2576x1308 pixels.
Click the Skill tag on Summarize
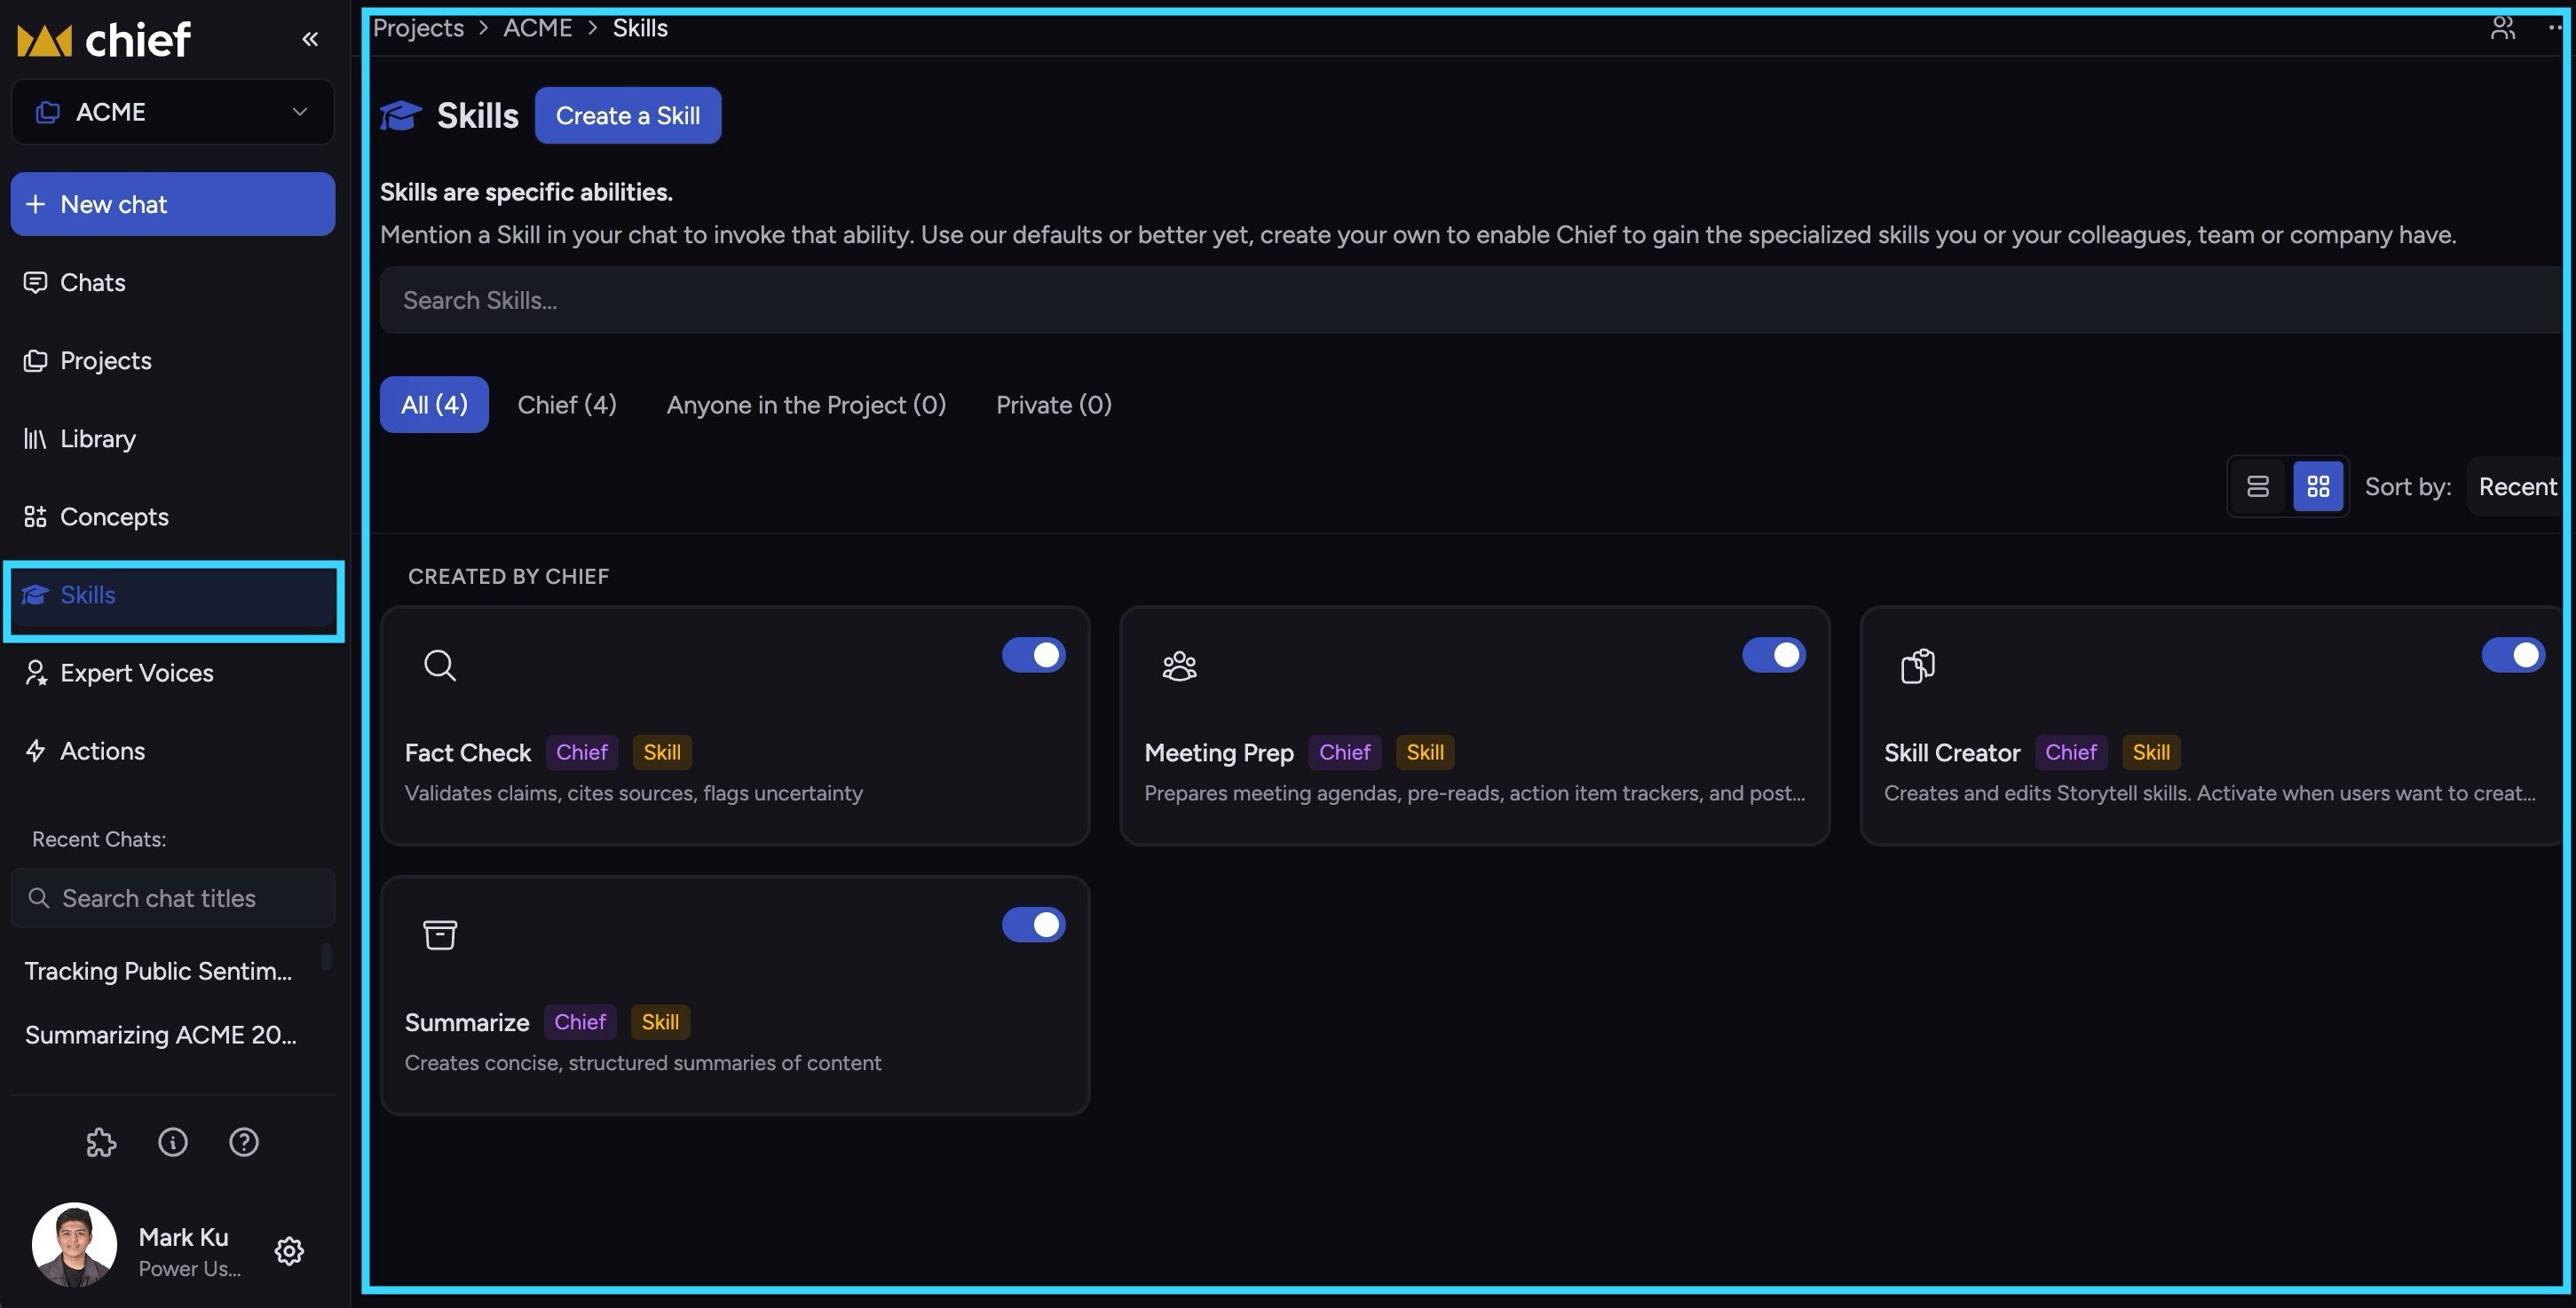pos(660,1022)
